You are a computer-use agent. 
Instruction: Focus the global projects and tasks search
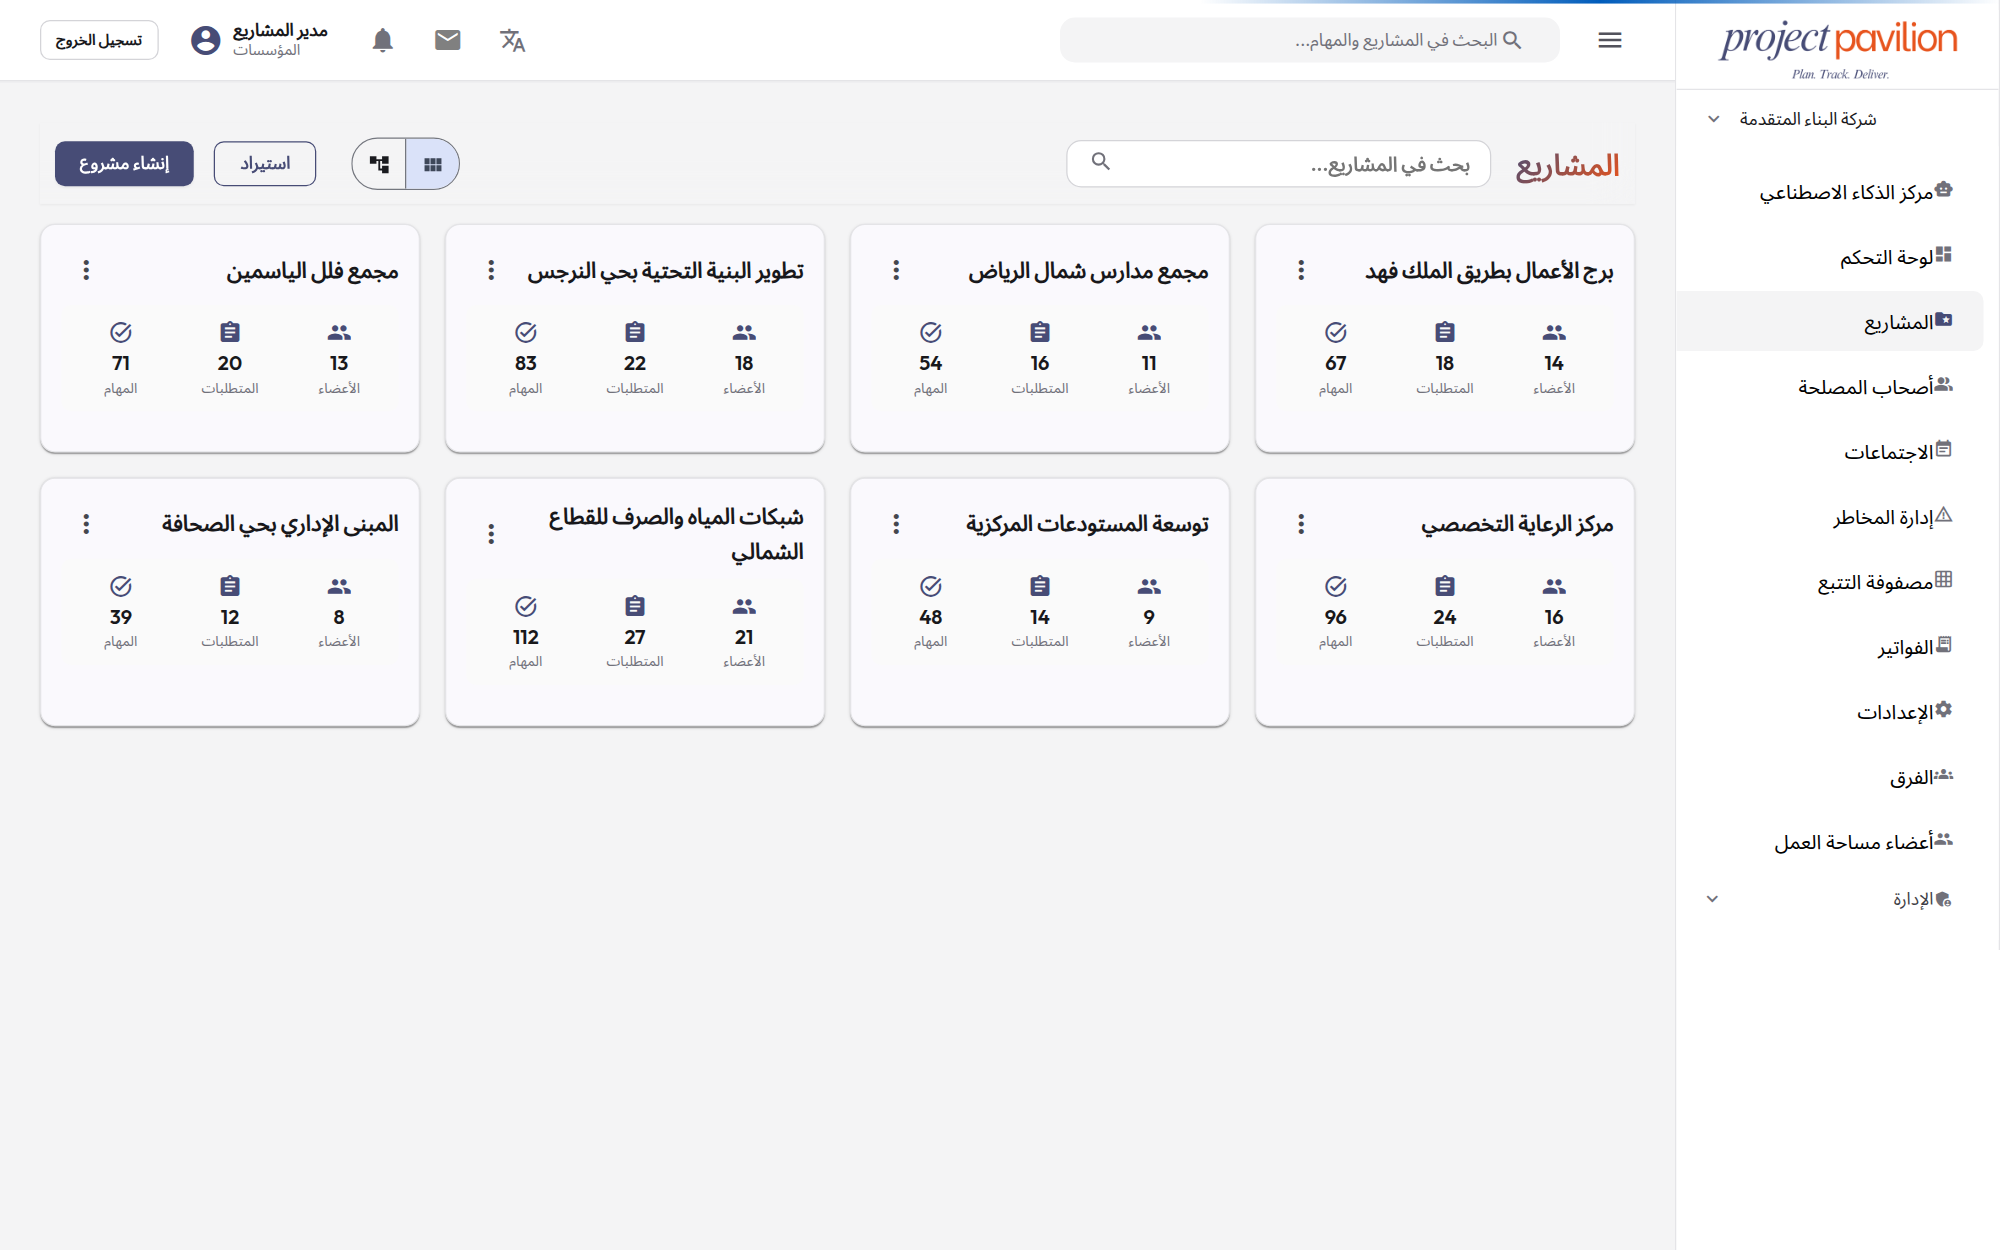tap(1310, 40)
